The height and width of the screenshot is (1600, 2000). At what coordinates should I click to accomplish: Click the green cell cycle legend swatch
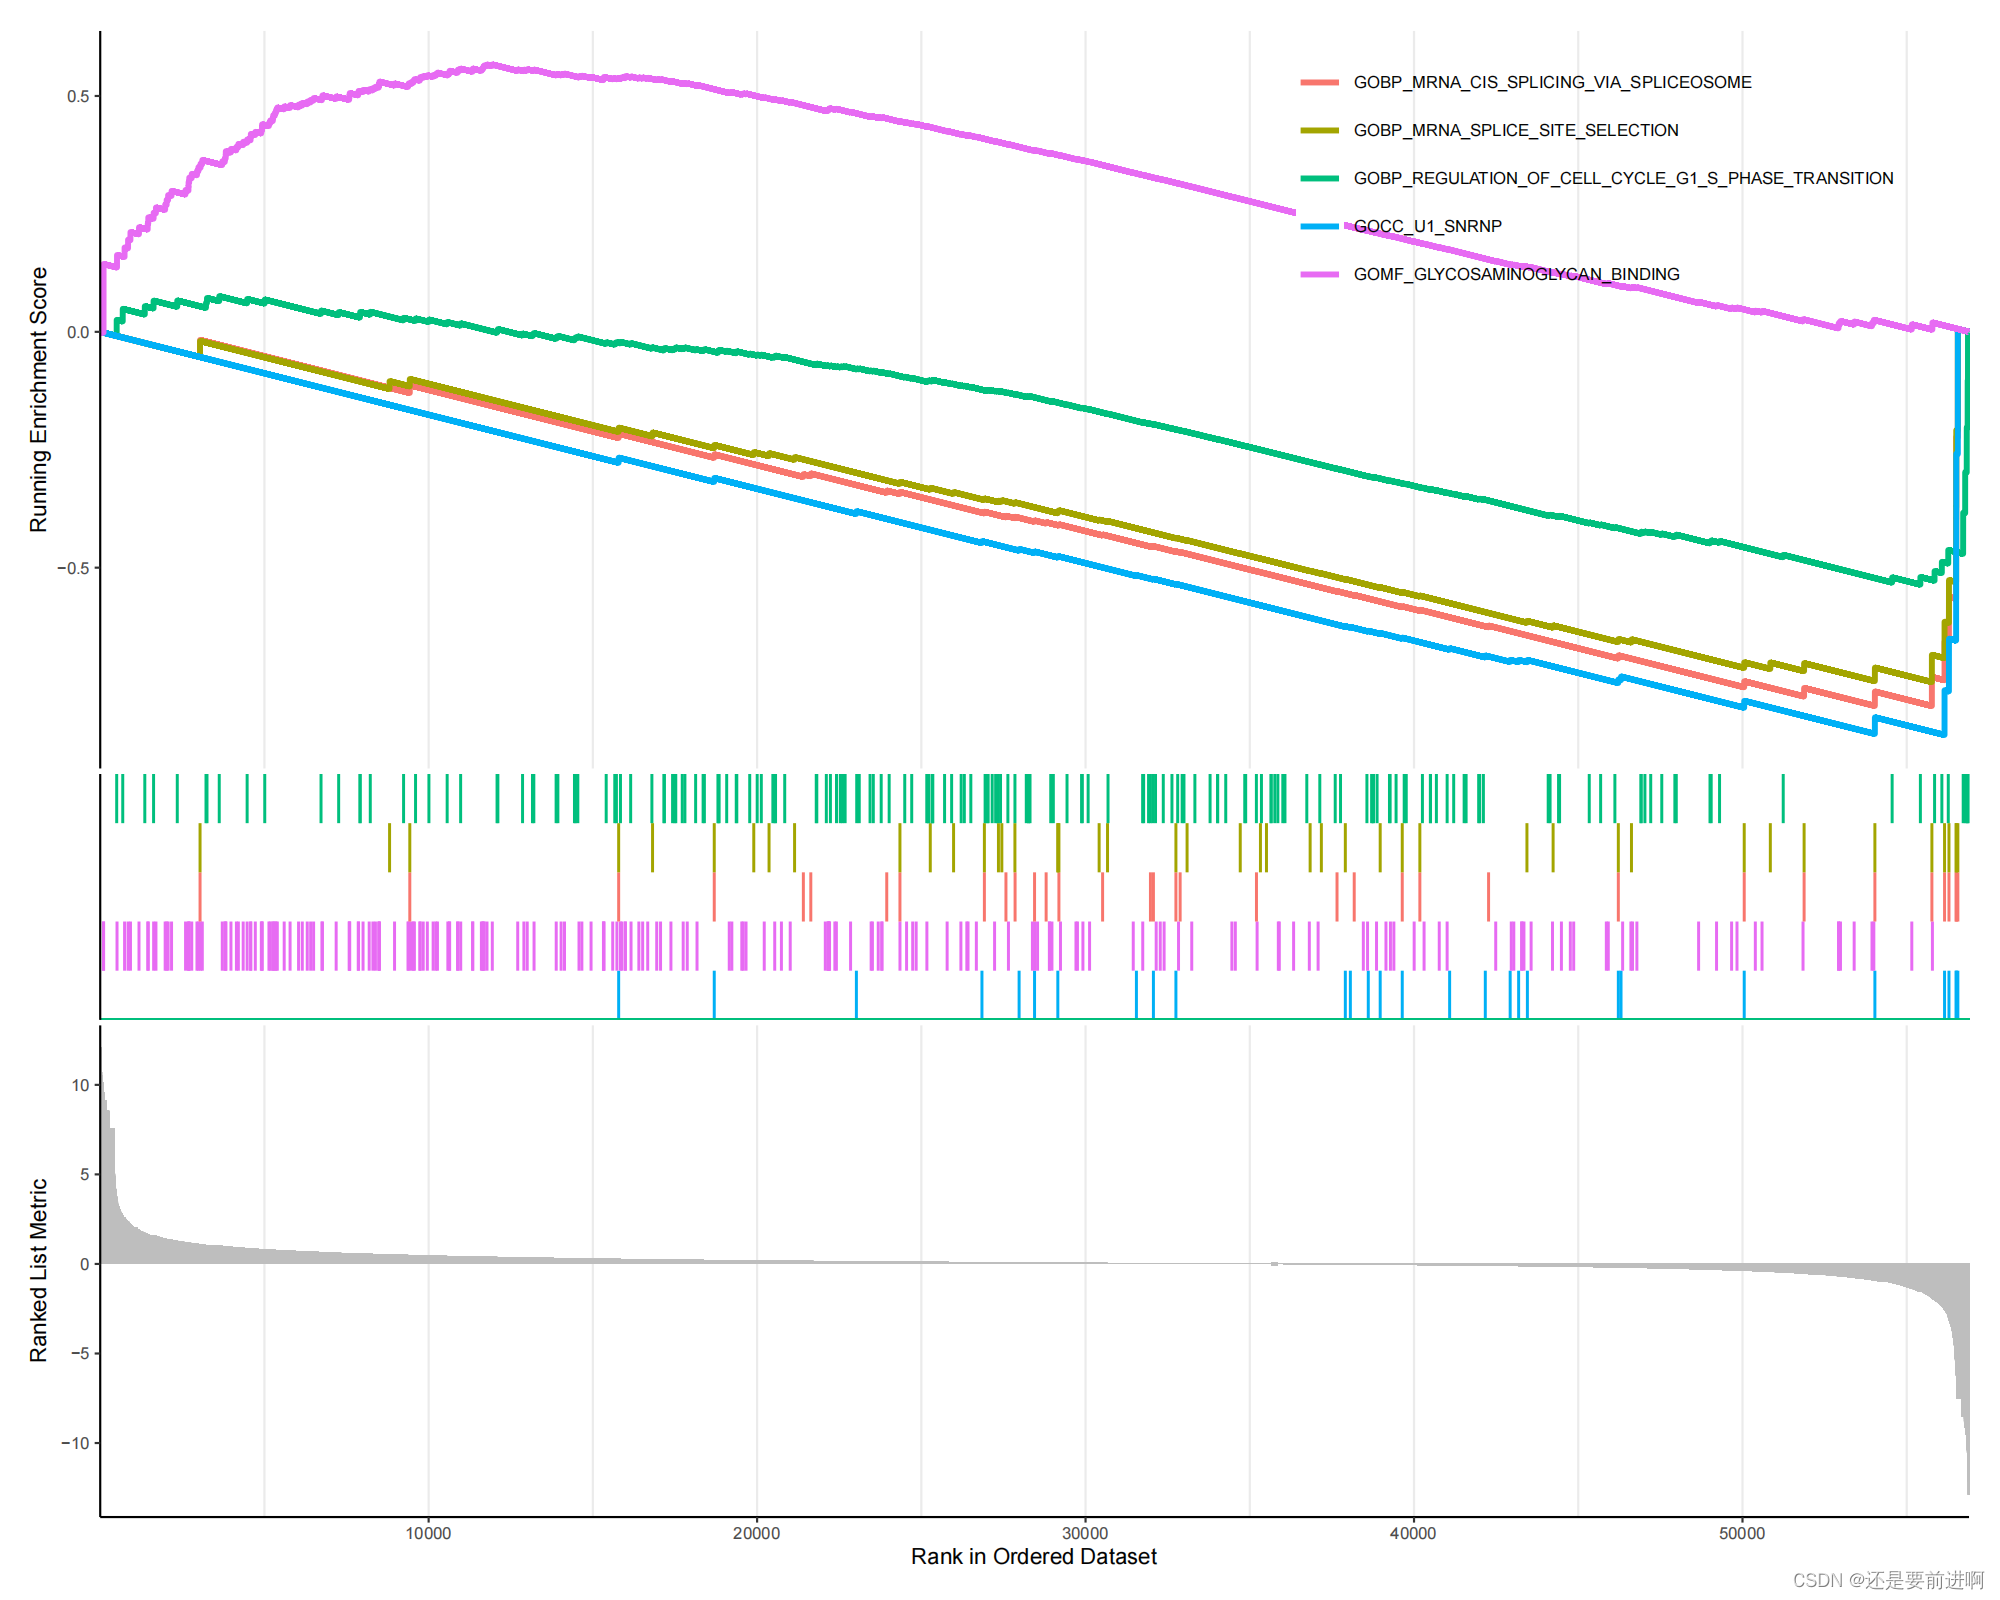[x=1319, y=178]
